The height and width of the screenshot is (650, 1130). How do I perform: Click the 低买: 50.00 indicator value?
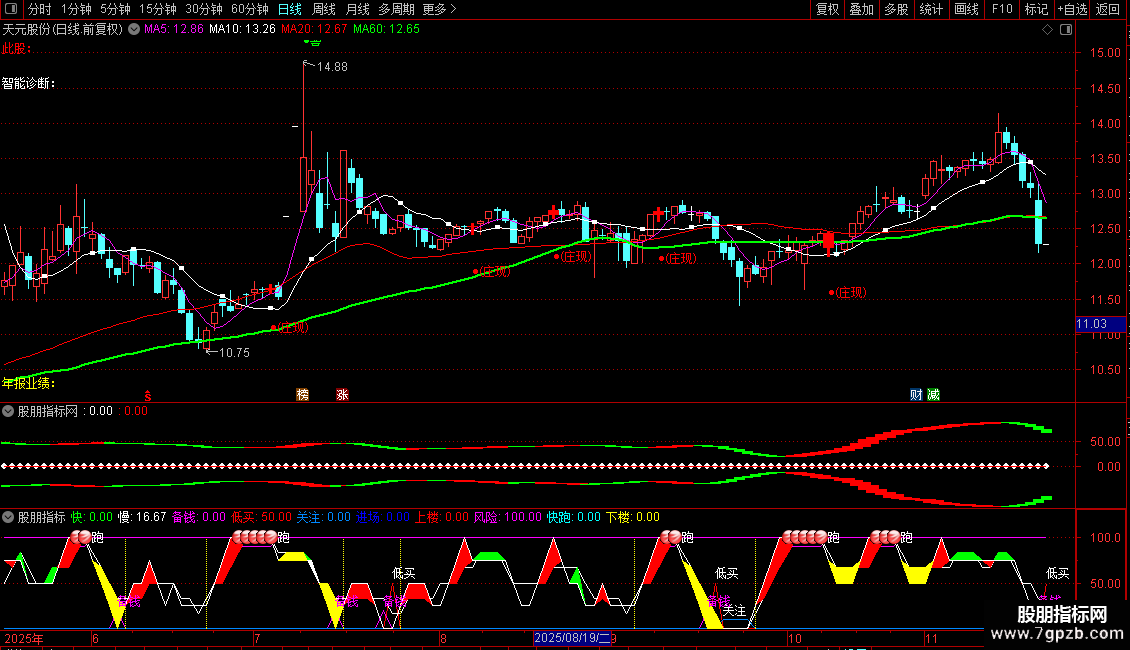click(261, 517)
